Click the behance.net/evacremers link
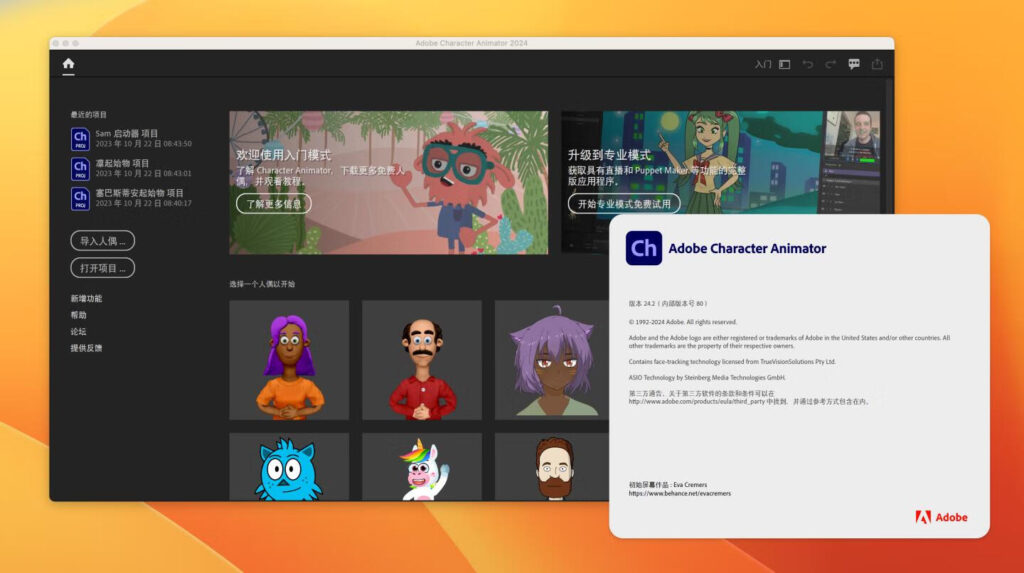The image size is (1024, 573). [x=680, y=494]
